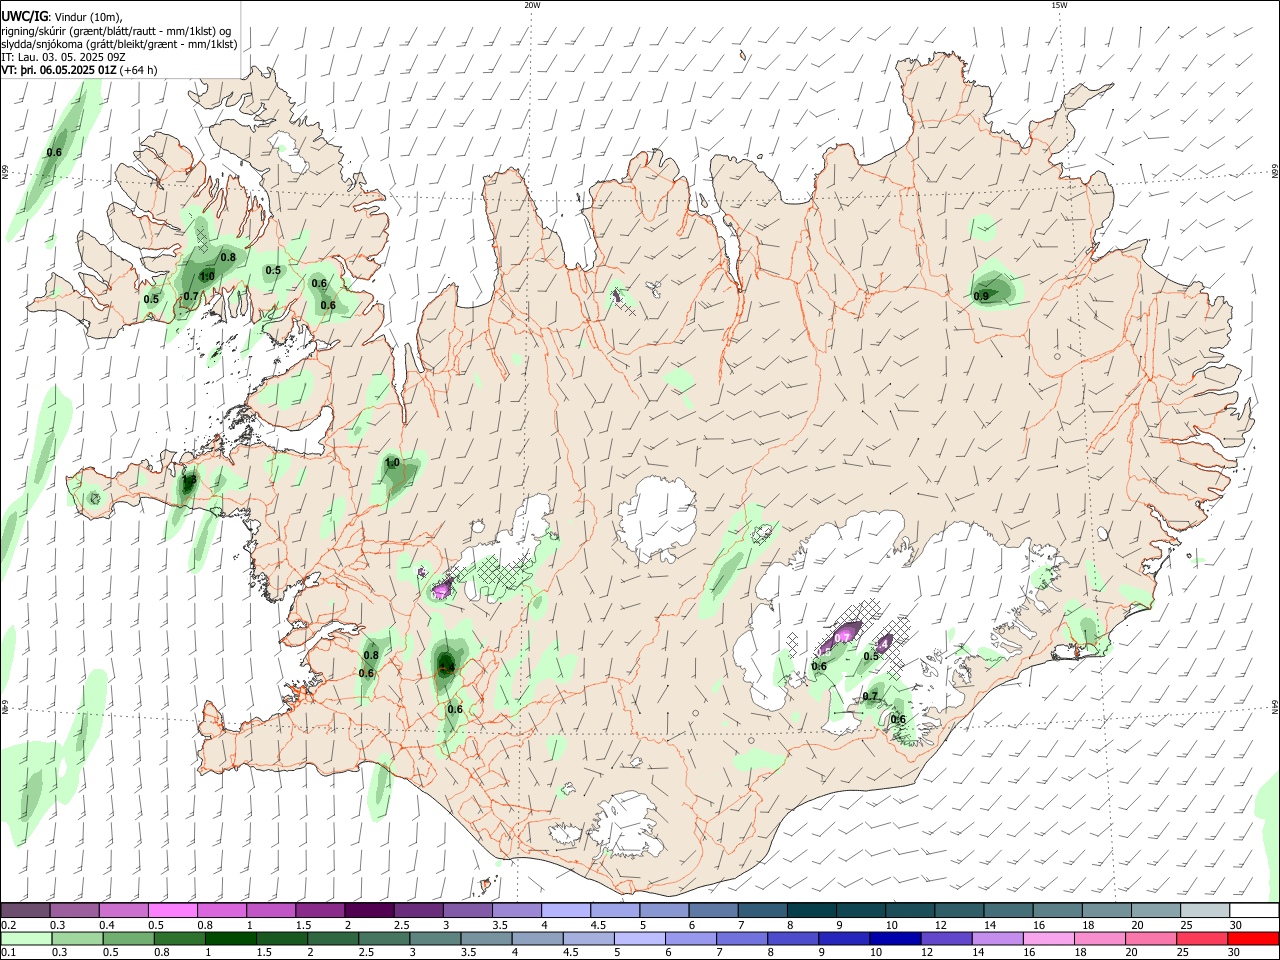
Task: Click the IT: Lau. 03. 05. 2025 09Z line
Action: [63, 57]
